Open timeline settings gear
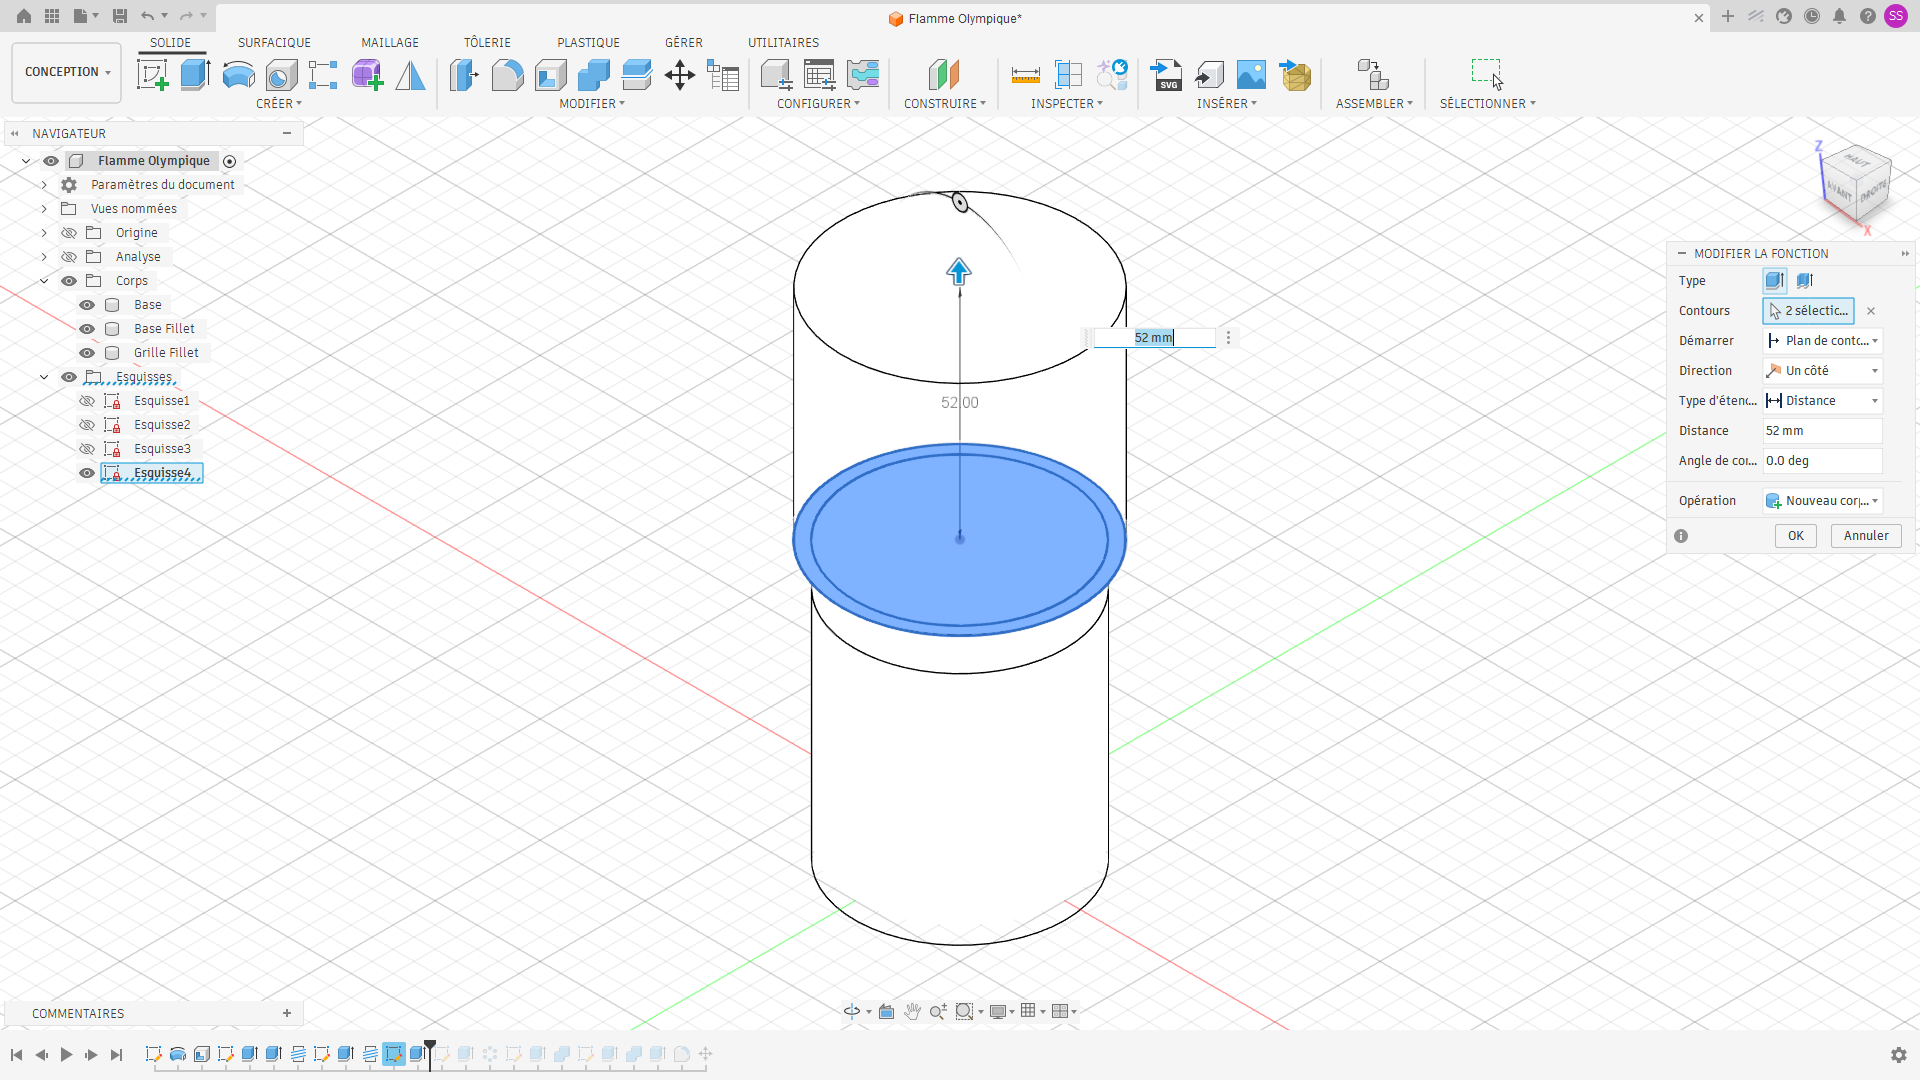Screen dimensions: 1920x1080 (x=1898, y=1055)
